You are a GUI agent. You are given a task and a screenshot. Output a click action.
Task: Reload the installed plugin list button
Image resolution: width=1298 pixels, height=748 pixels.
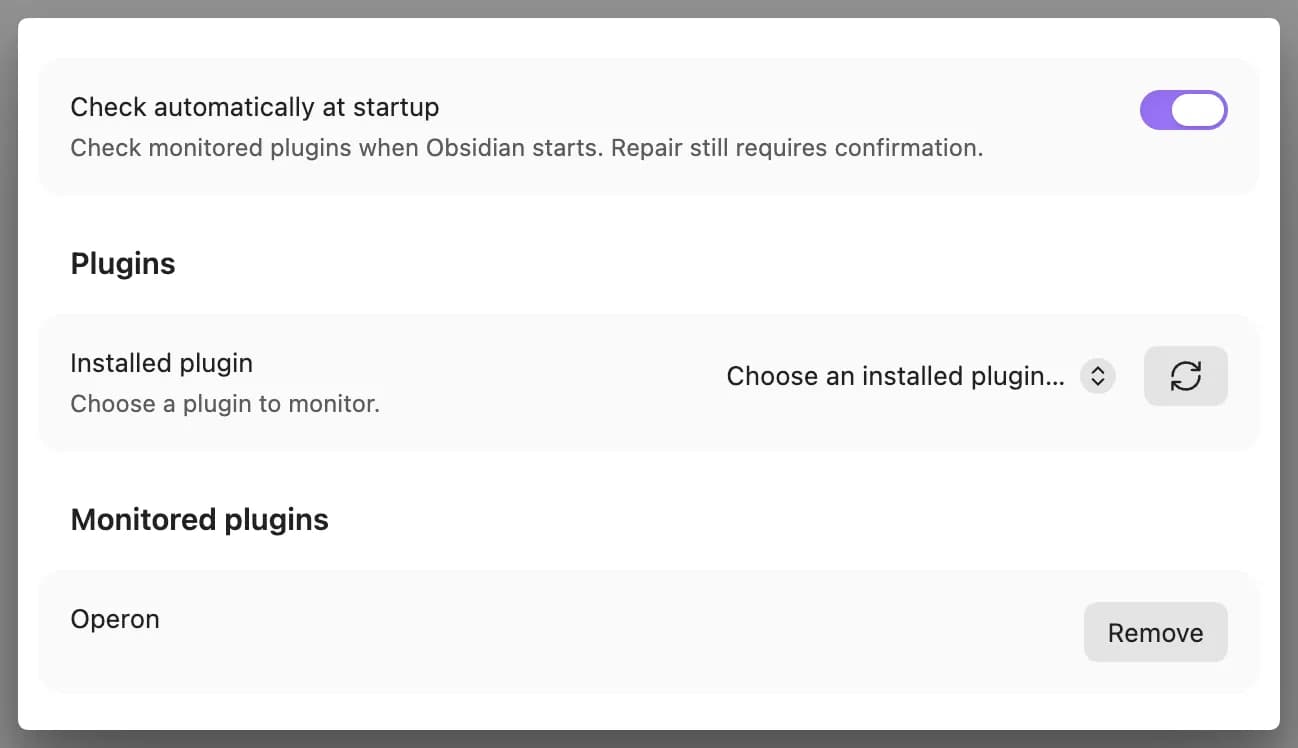1185,376
